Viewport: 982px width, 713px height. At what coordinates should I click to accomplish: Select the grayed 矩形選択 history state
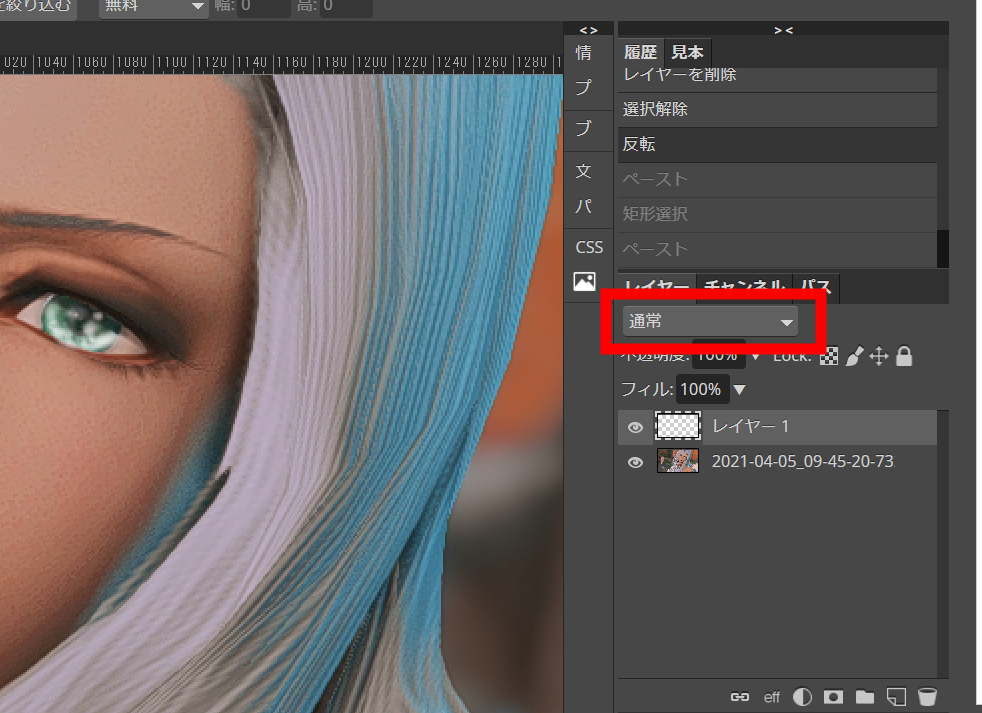tap(777, 214)
